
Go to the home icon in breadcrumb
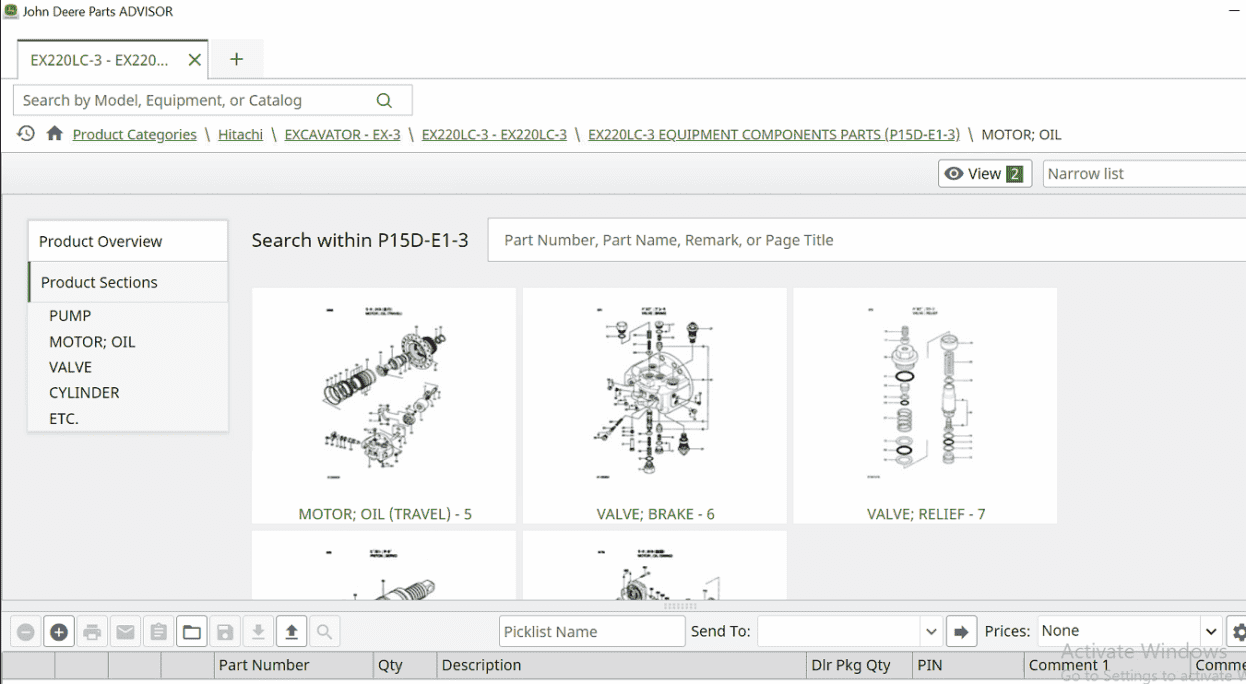55,133
